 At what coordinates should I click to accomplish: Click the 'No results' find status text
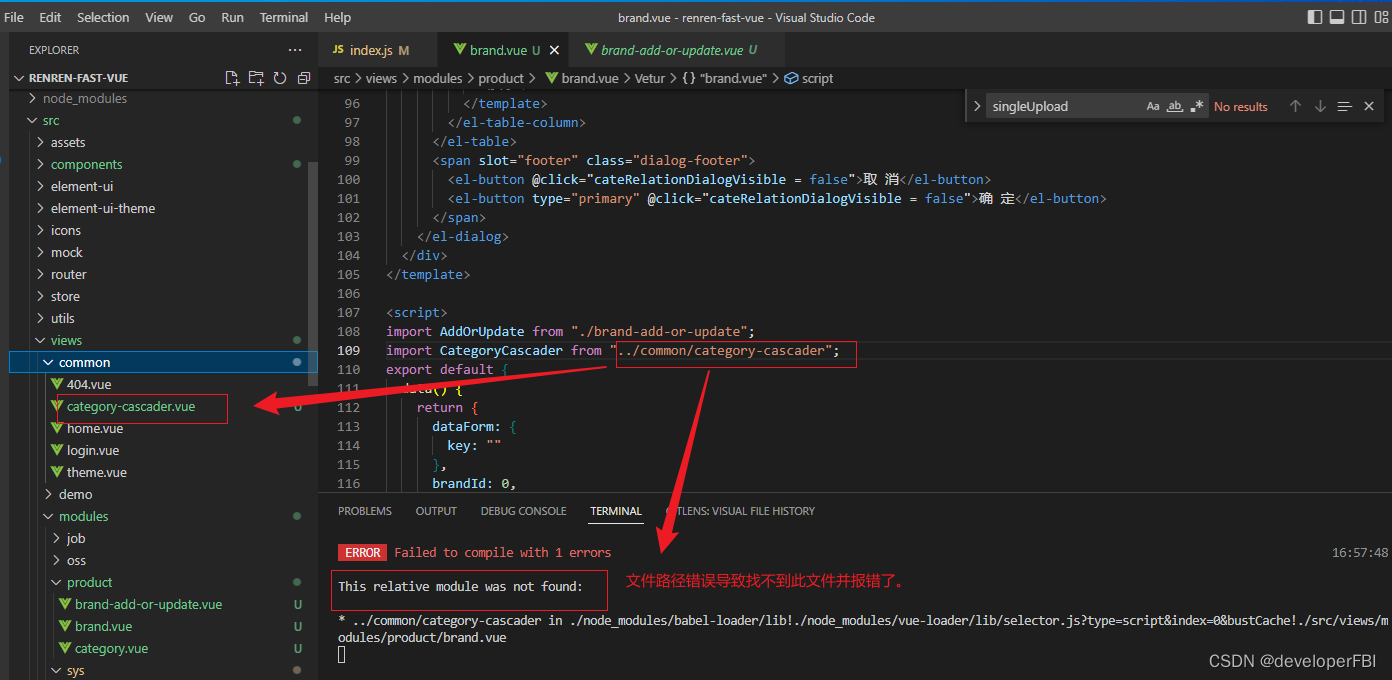1240,106
